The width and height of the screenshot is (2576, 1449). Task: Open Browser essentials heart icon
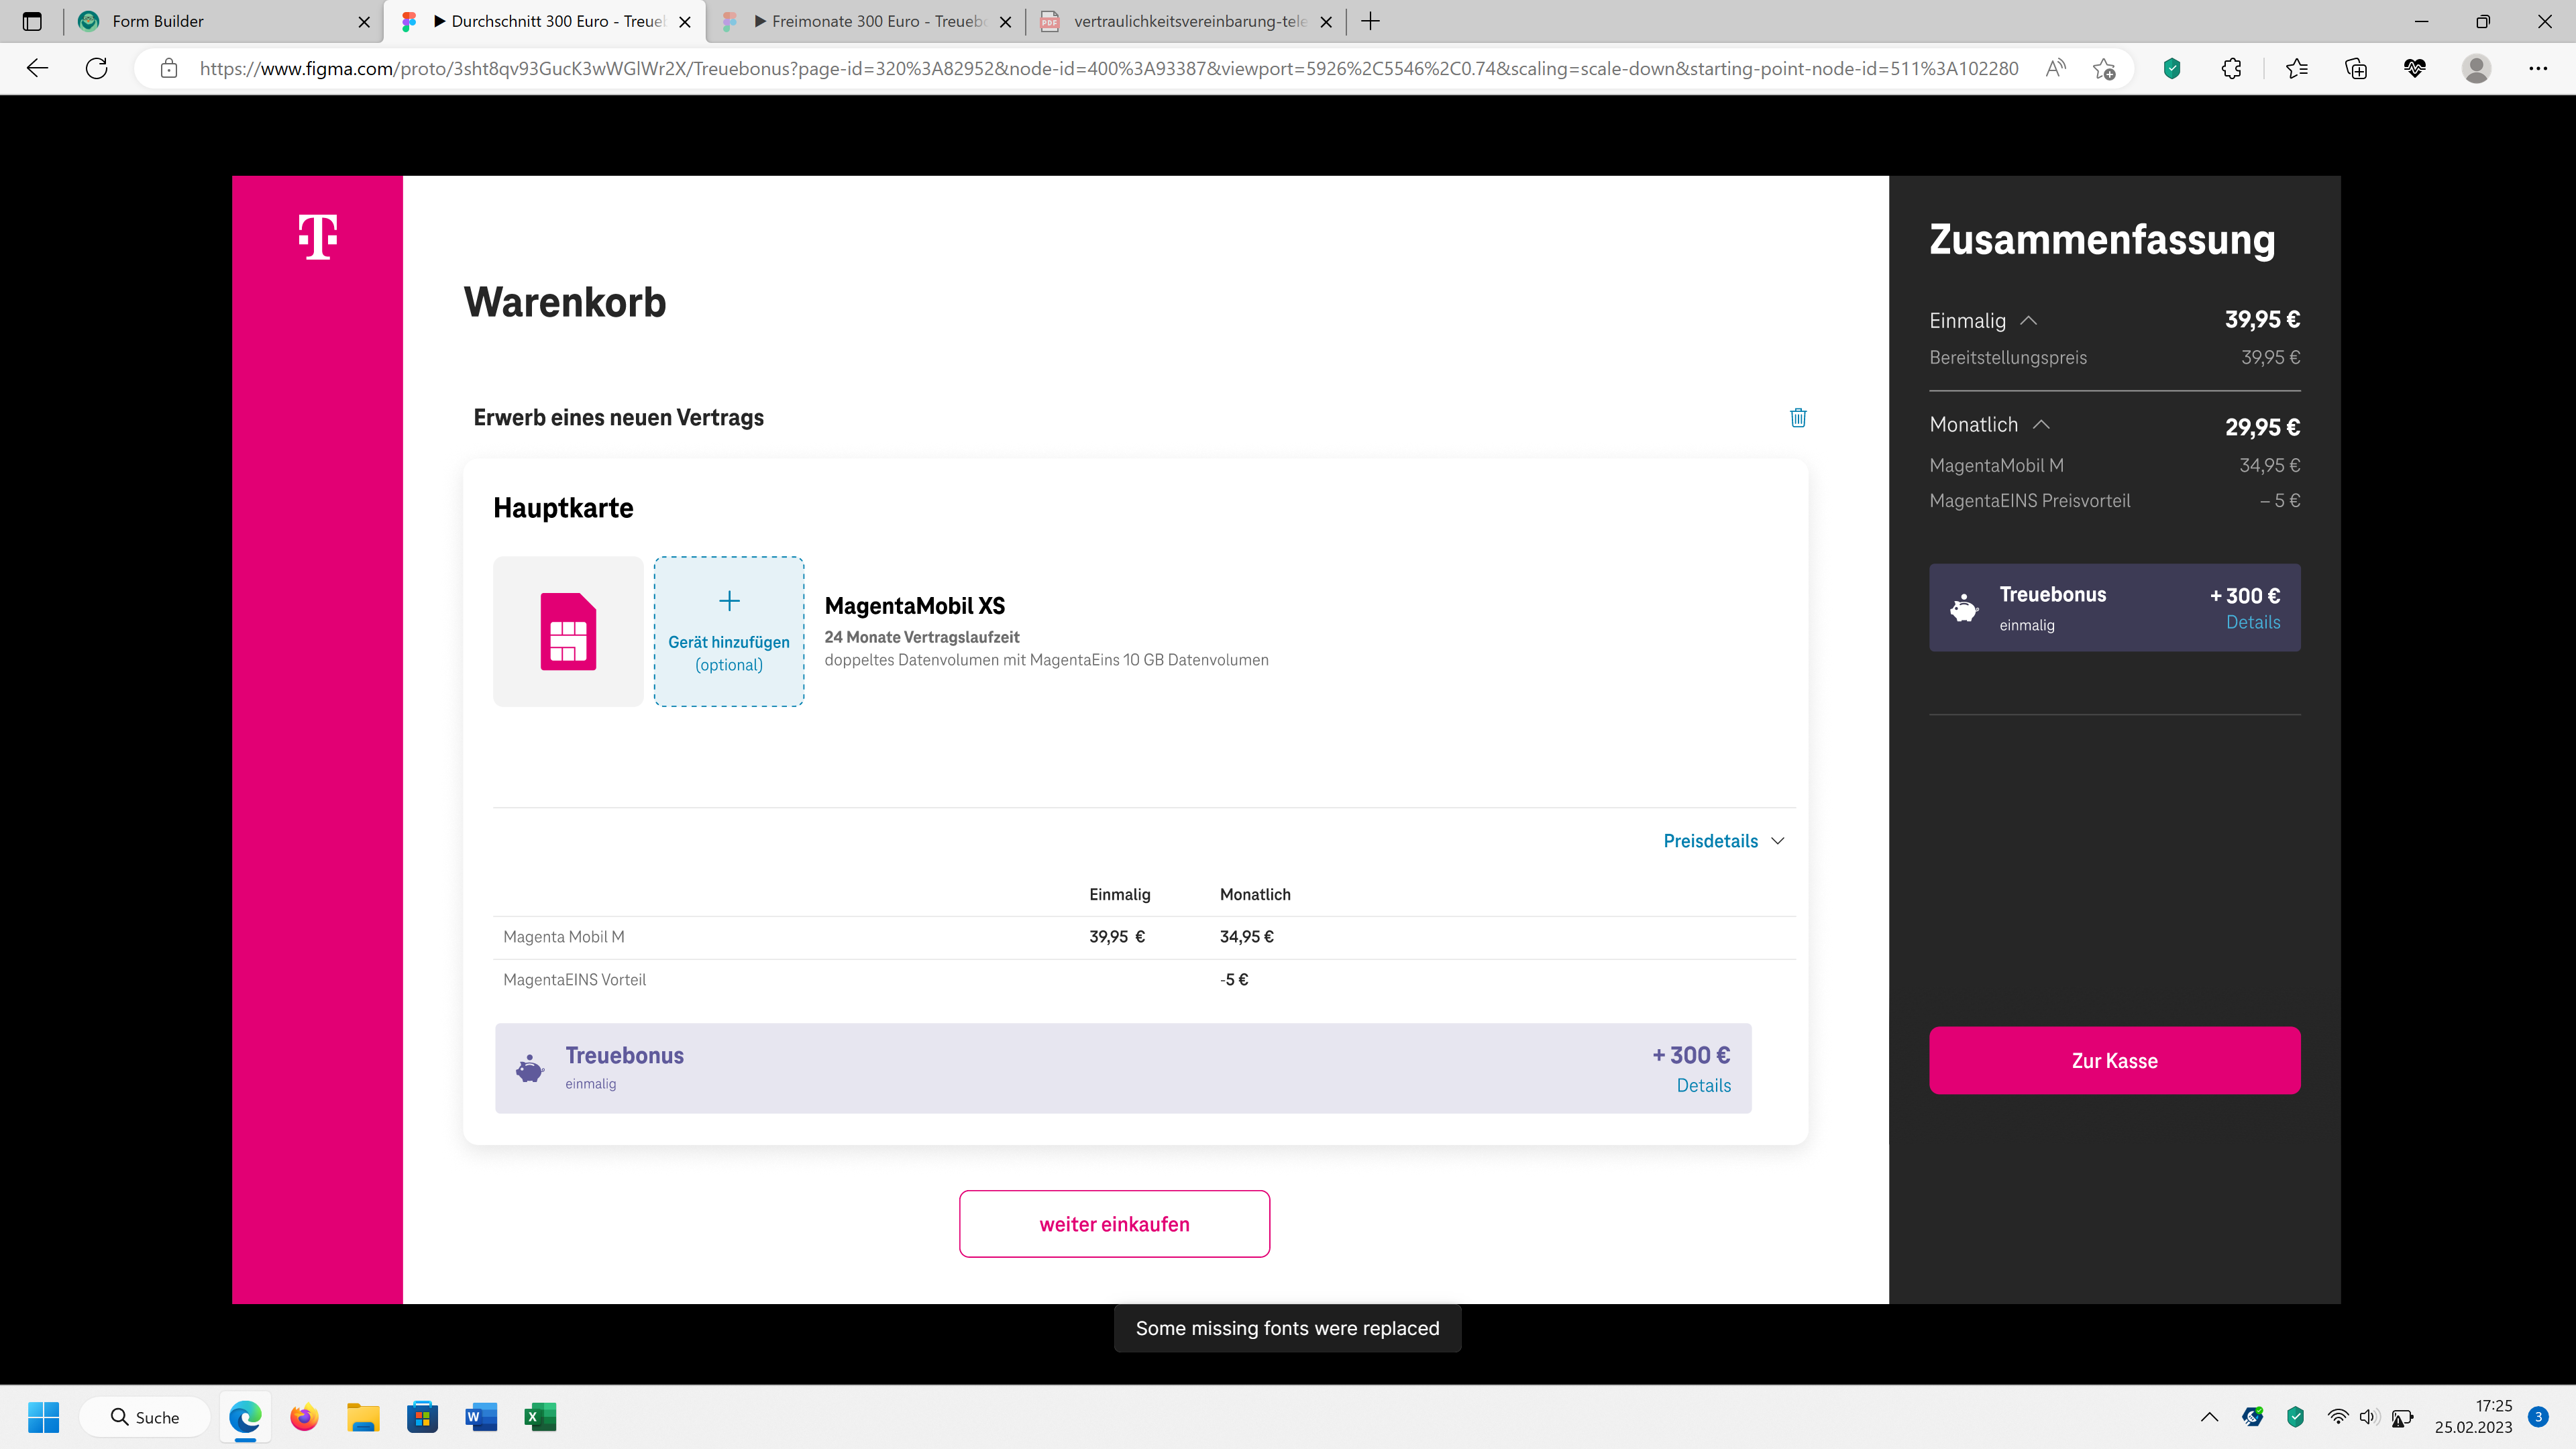click(x=2415, y=68)
